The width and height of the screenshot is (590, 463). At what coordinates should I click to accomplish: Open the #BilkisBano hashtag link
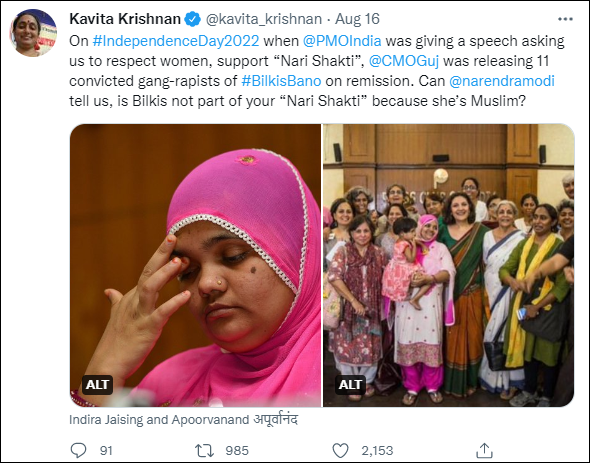(281, 81)
